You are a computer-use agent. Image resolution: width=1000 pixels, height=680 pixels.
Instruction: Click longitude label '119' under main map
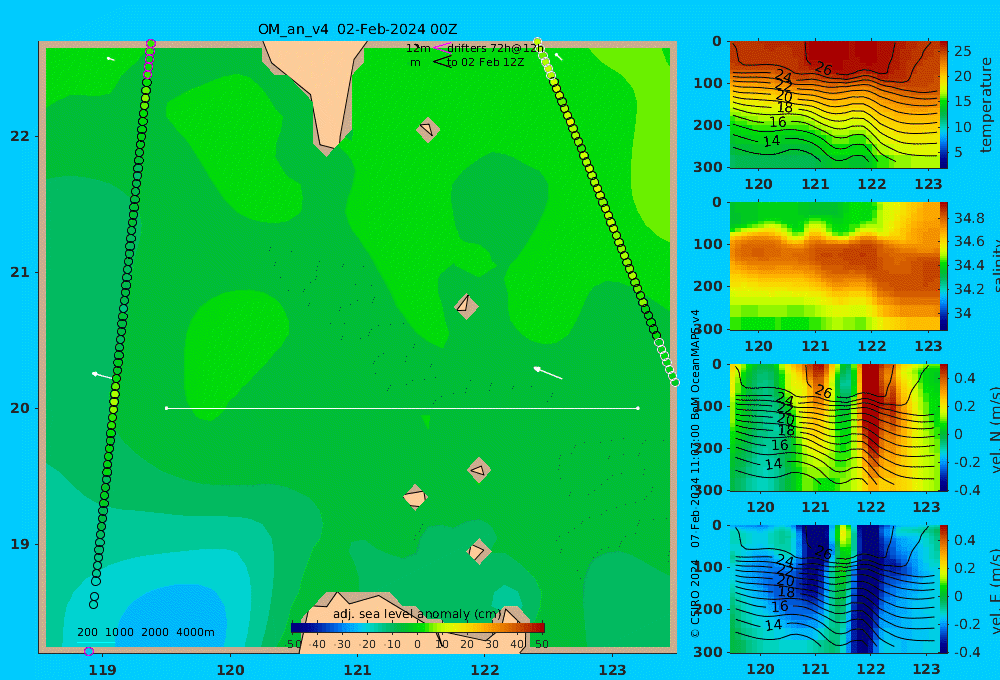pos(103,670)
